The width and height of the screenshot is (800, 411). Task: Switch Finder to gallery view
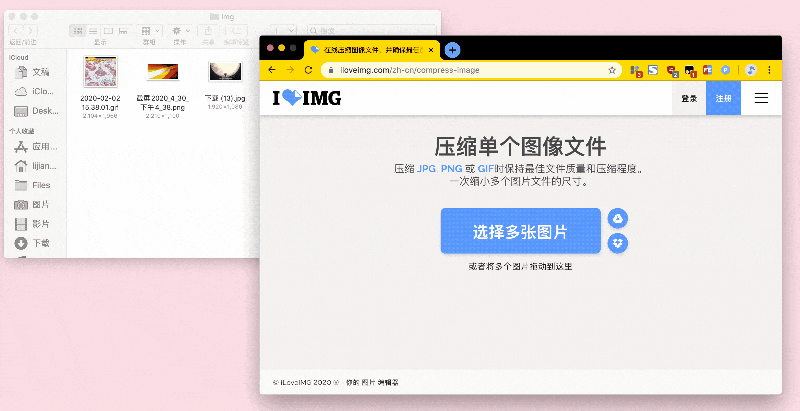point(123,31)
